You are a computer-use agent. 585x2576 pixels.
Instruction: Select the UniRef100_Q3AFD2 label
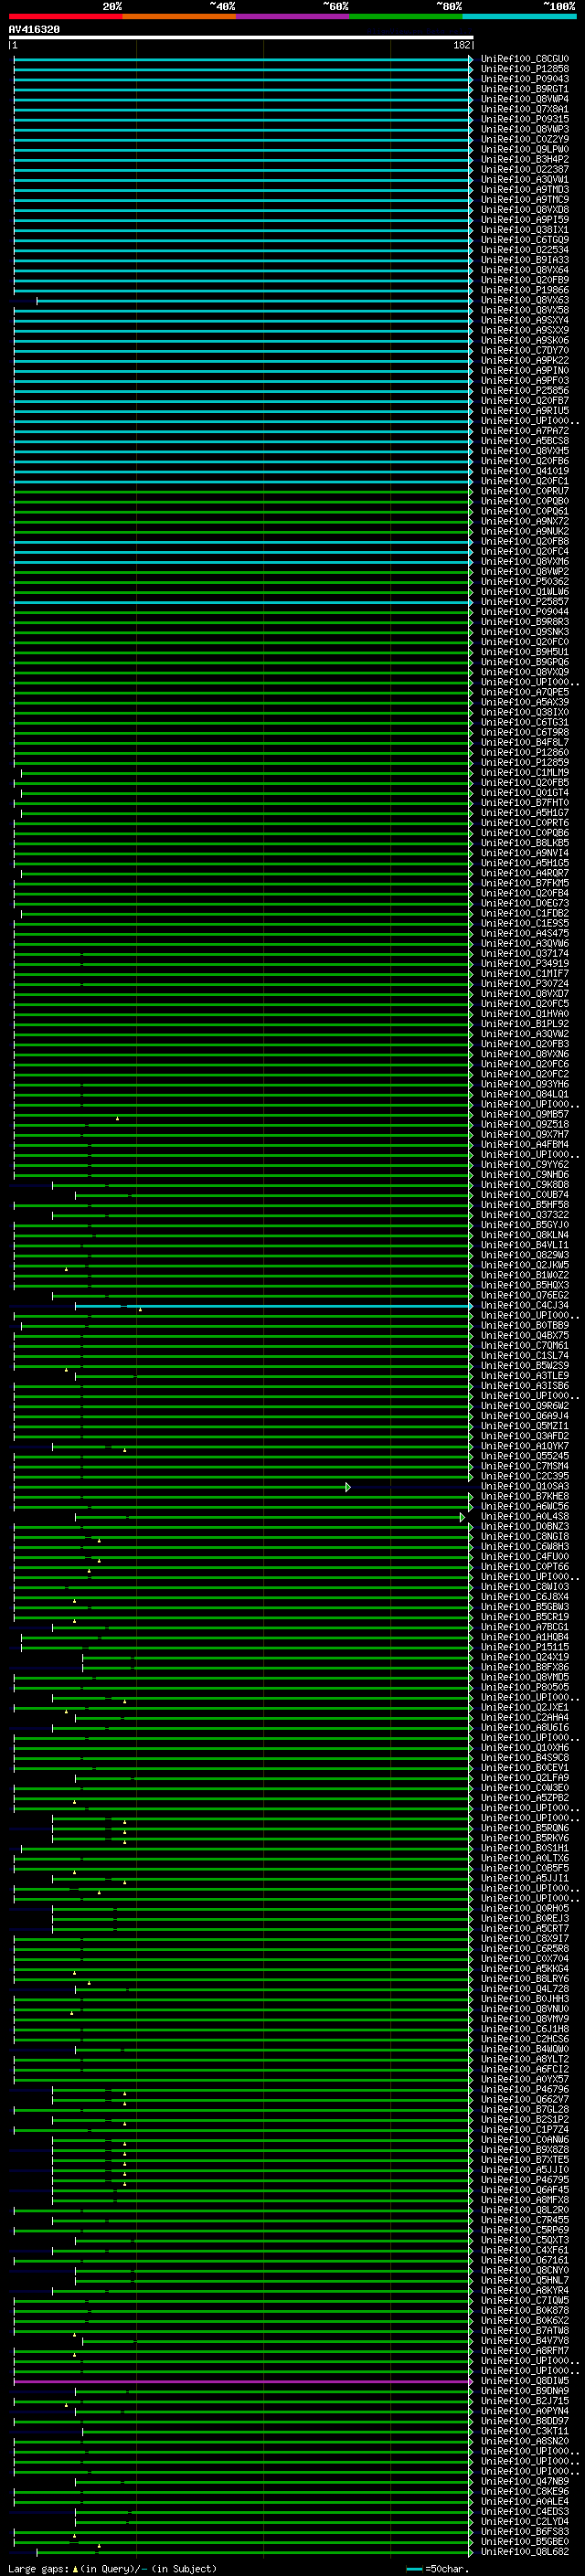point(525,1436)
